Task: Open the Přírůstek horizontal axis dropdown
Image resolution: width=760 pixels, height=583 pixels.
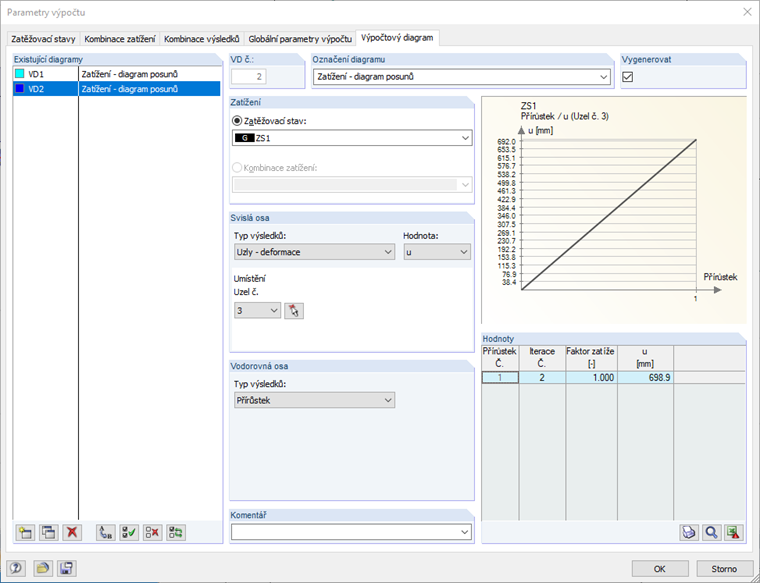Action: point(314,400)
